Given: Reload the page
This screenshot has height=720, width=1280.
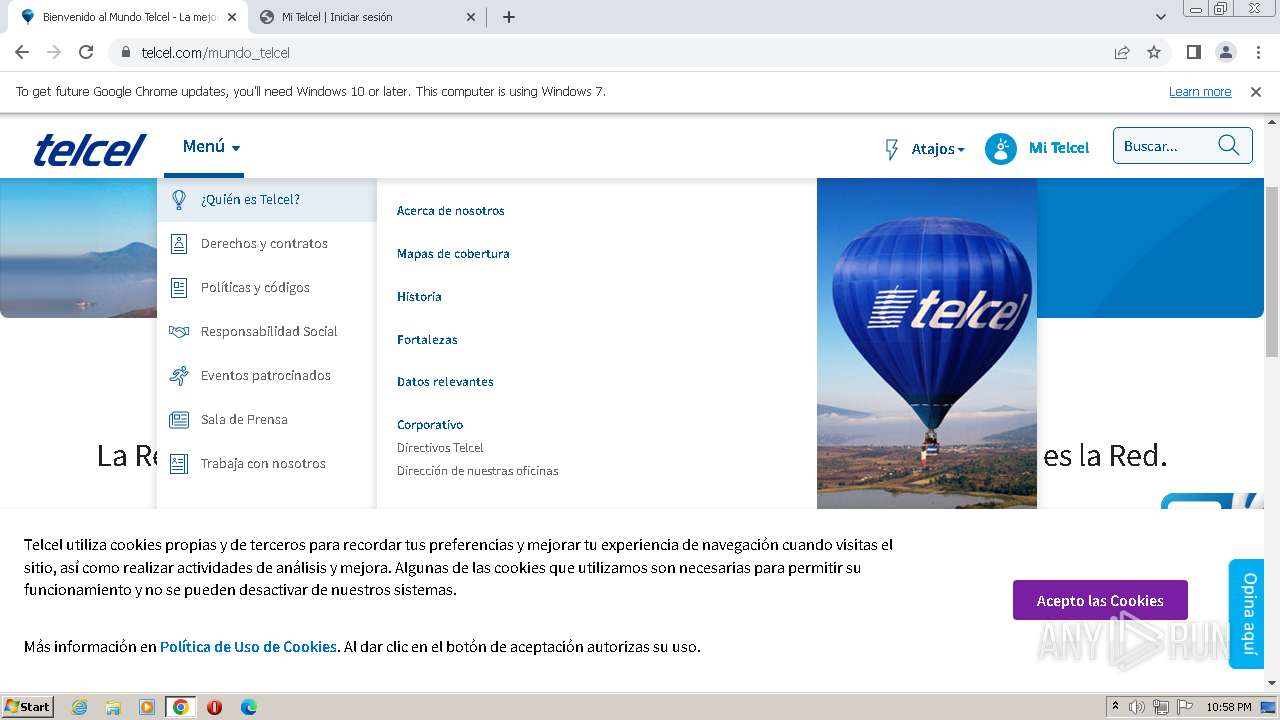Looking at the screenshot, I should (86, 52).
